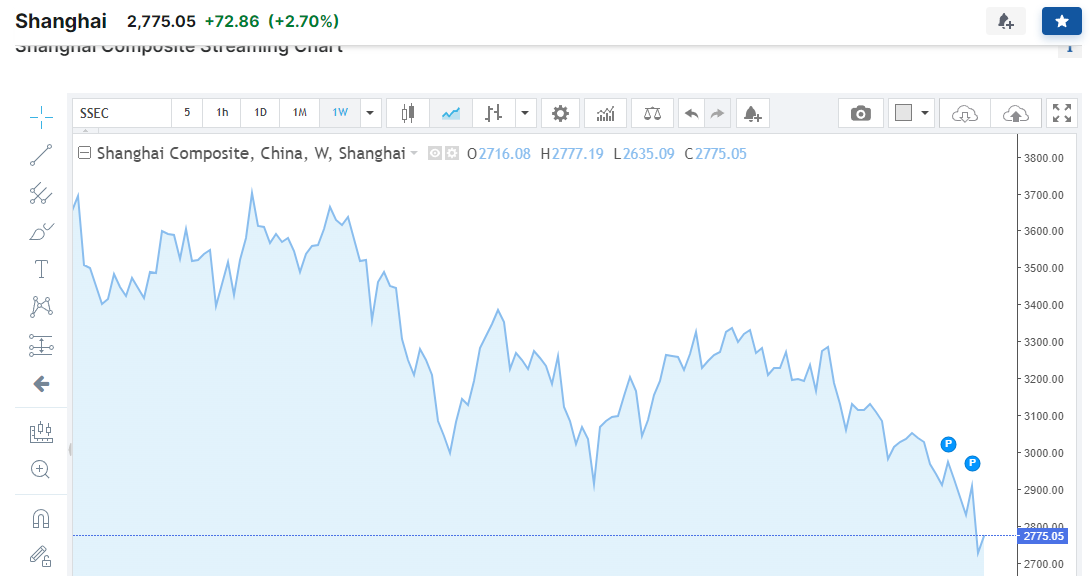Toggle magnet mode for drawings
The image size is (1090, 576).
click(x=41, y=518)
